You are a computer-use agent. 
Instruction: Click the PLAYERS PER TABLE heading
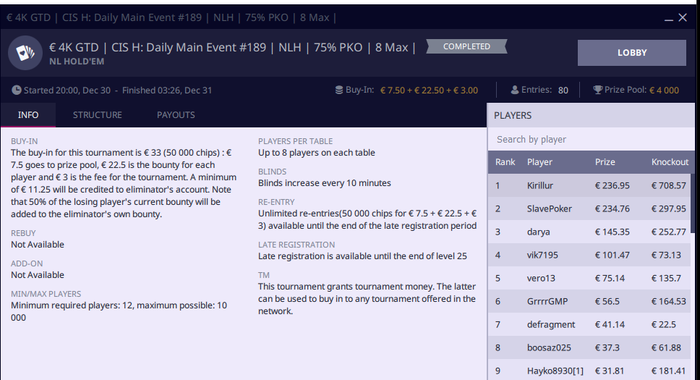295,141
